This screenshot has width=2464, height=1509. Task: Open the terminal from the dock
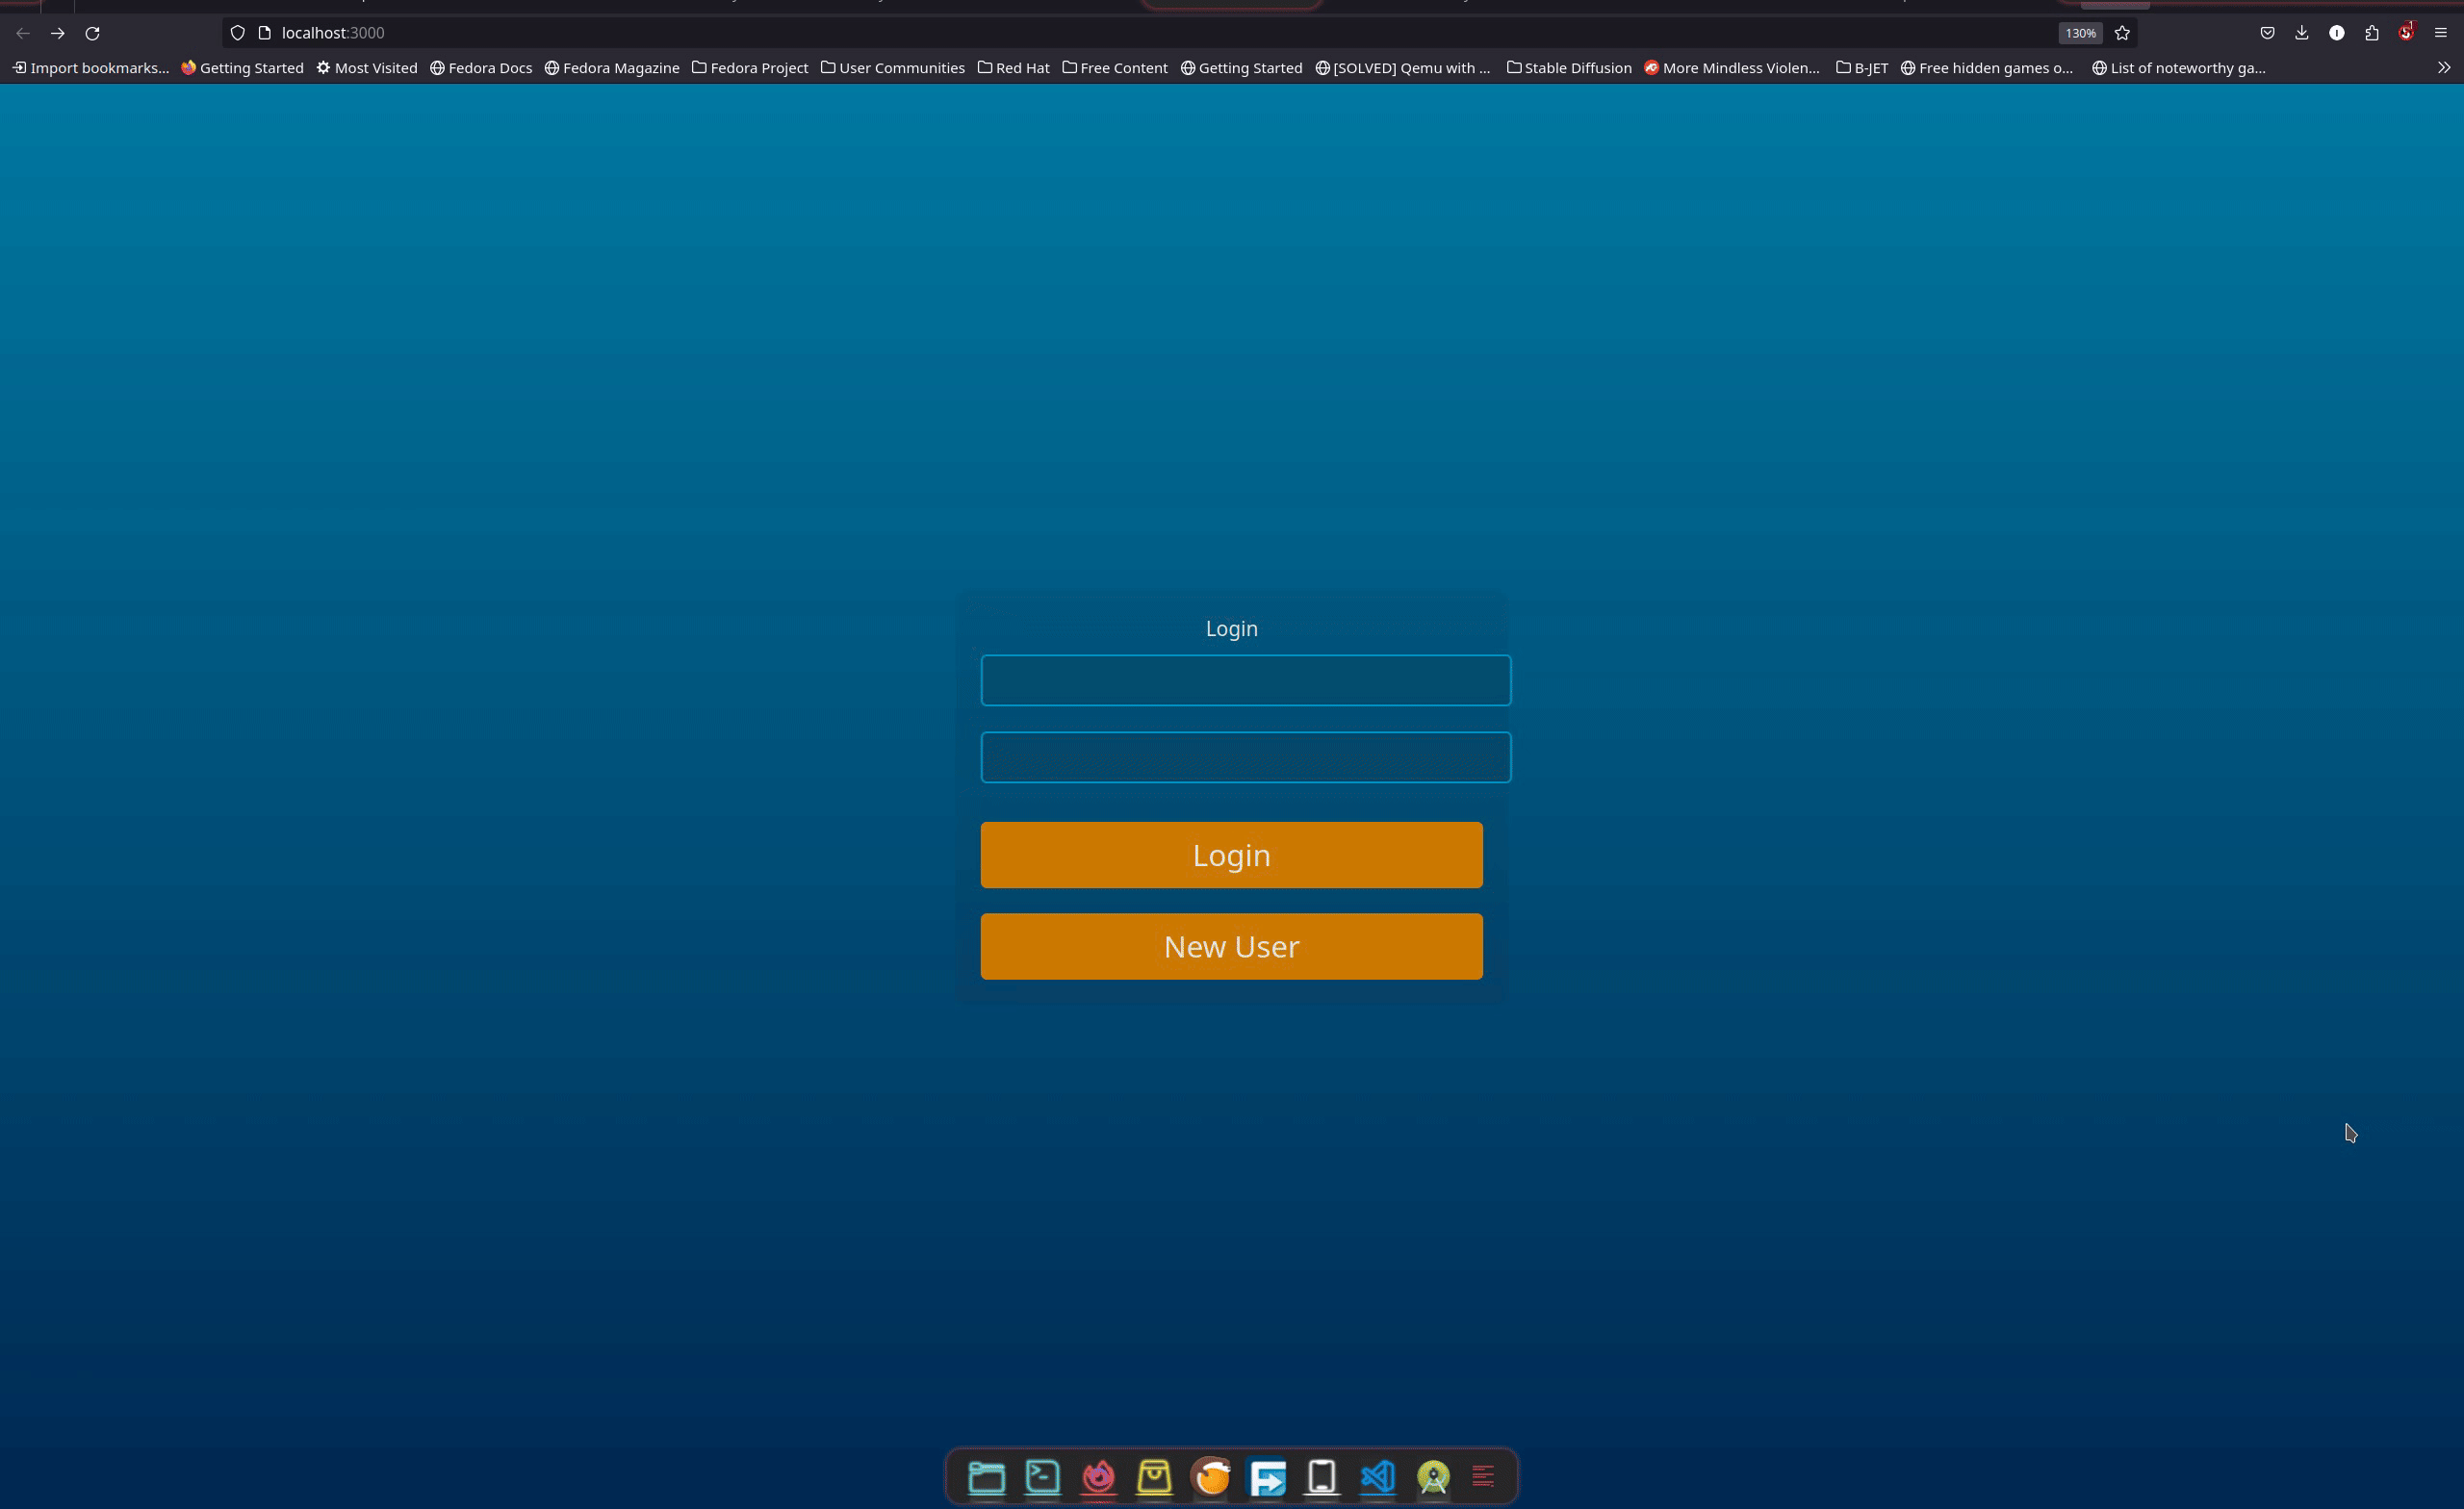click(1042, 1477)
